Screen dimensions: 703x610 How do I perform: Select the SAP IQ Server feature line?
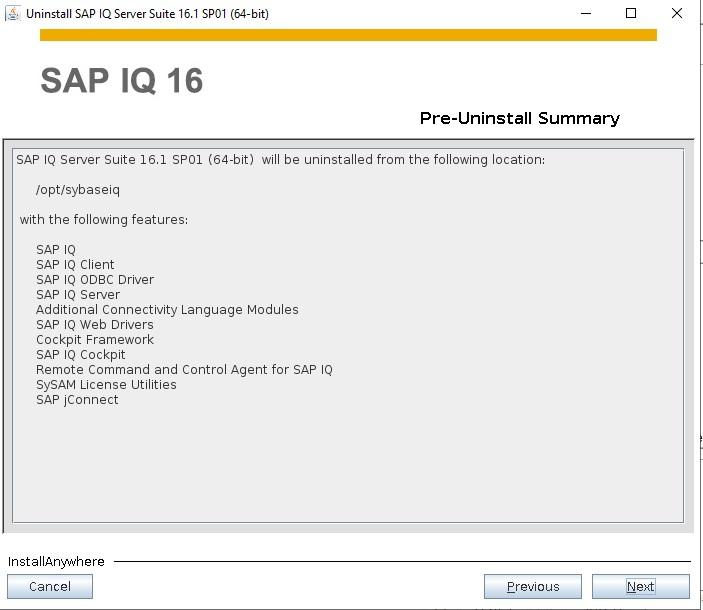(78, 294)
